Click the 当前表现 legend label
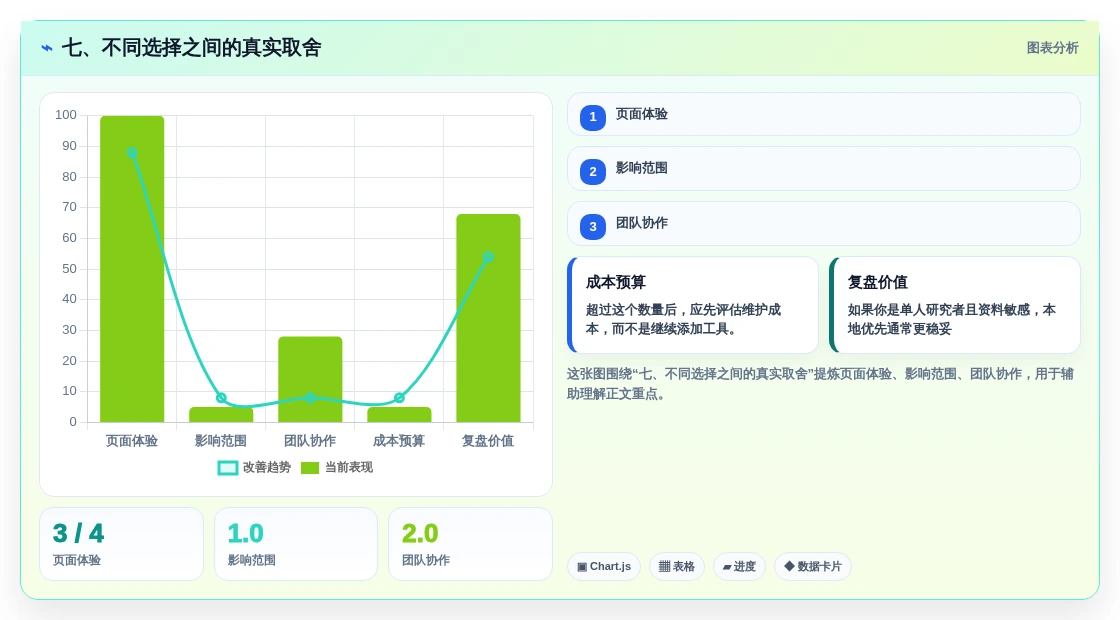The height and width of the screenshot is (620, 1120). pyautogui.click(x=349, y=467)
